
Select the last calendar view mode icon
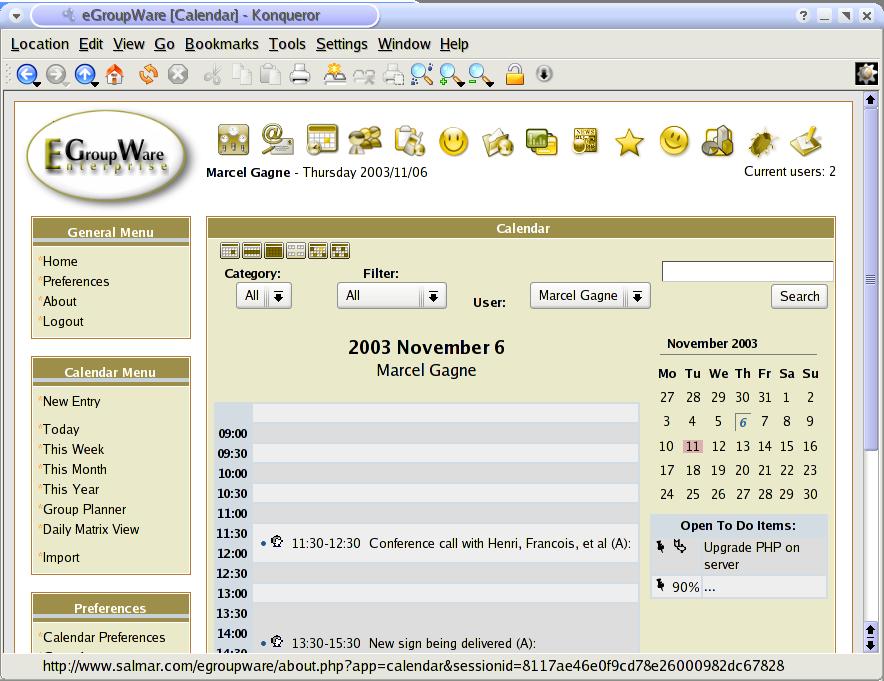click(340, 251)
